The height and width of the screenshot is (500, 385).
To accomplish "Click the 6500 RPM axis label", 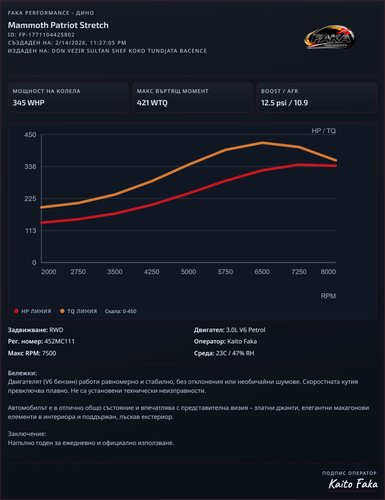I will [262, 272].
